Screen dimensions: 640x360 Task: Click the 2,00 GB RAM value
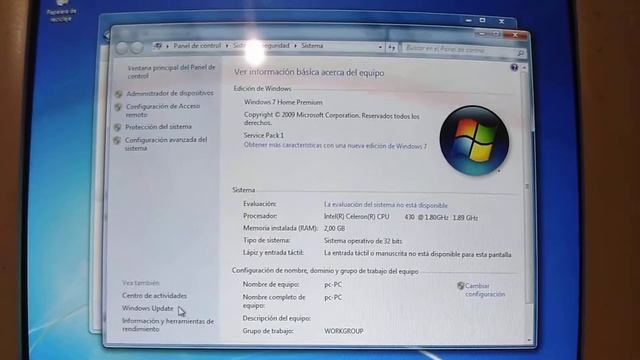[334, 229]
